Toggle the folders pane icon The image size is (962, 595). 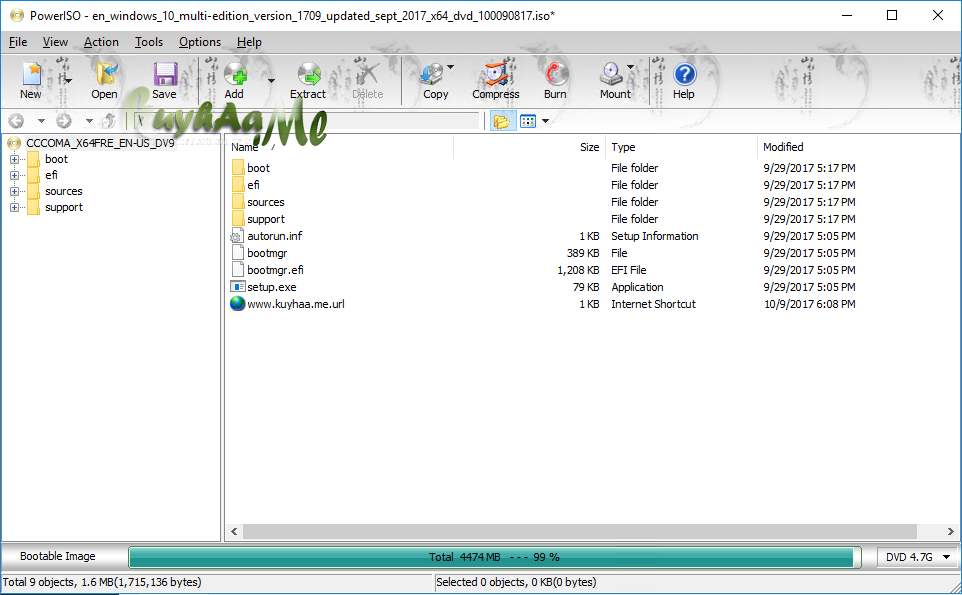coord(501,121)
